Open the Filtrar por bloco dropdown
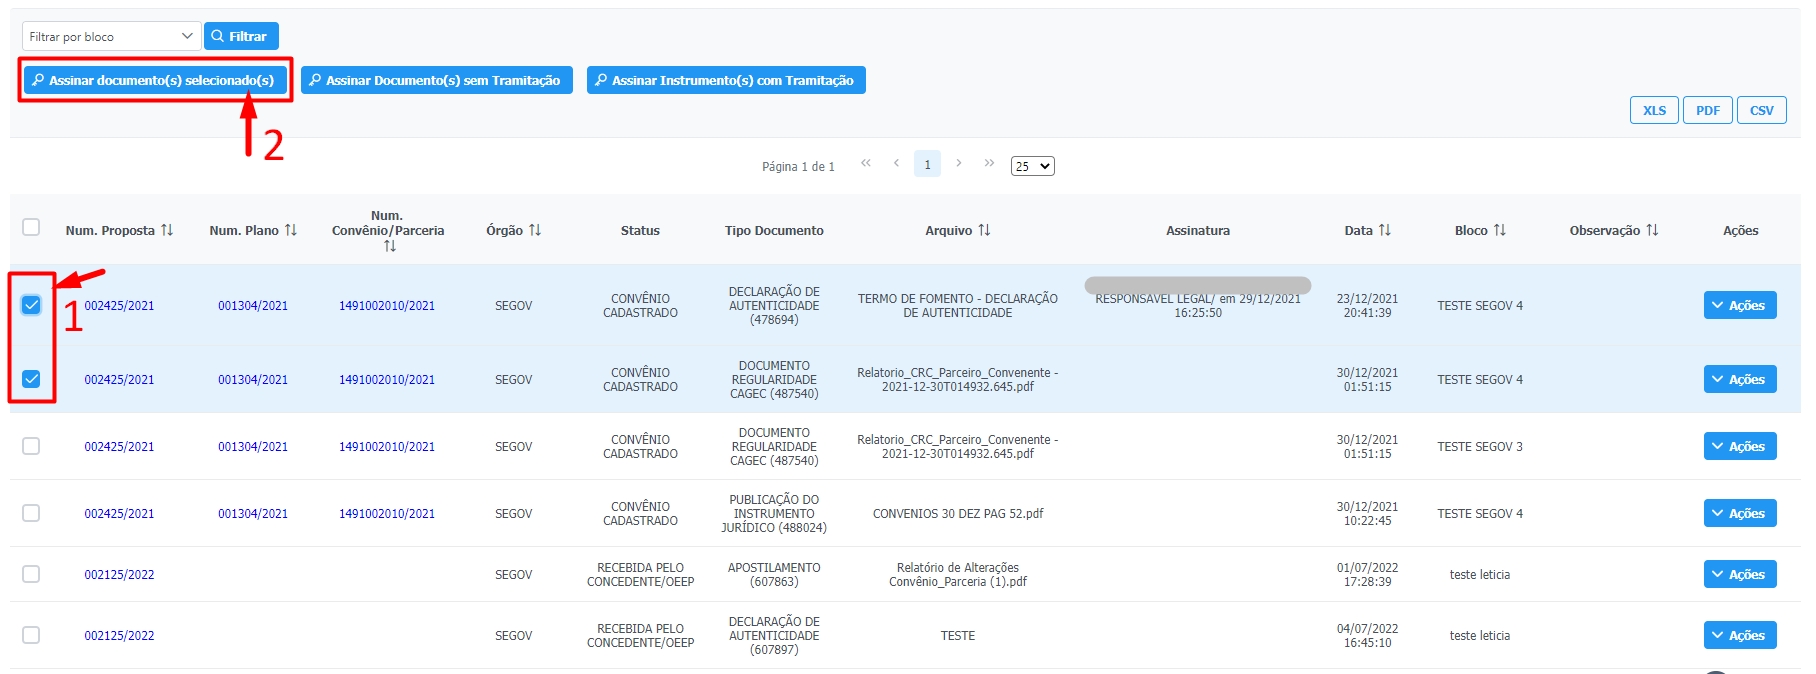Viewport: 1816px width, 674px height. [x=111, y=37]
